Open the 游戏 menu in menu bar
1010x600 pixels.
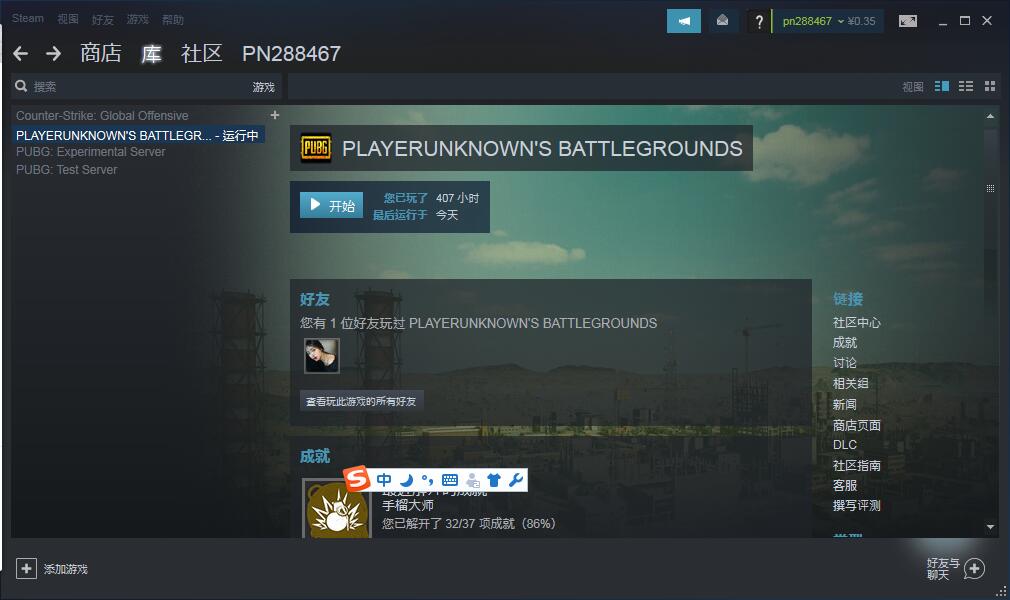137,20
